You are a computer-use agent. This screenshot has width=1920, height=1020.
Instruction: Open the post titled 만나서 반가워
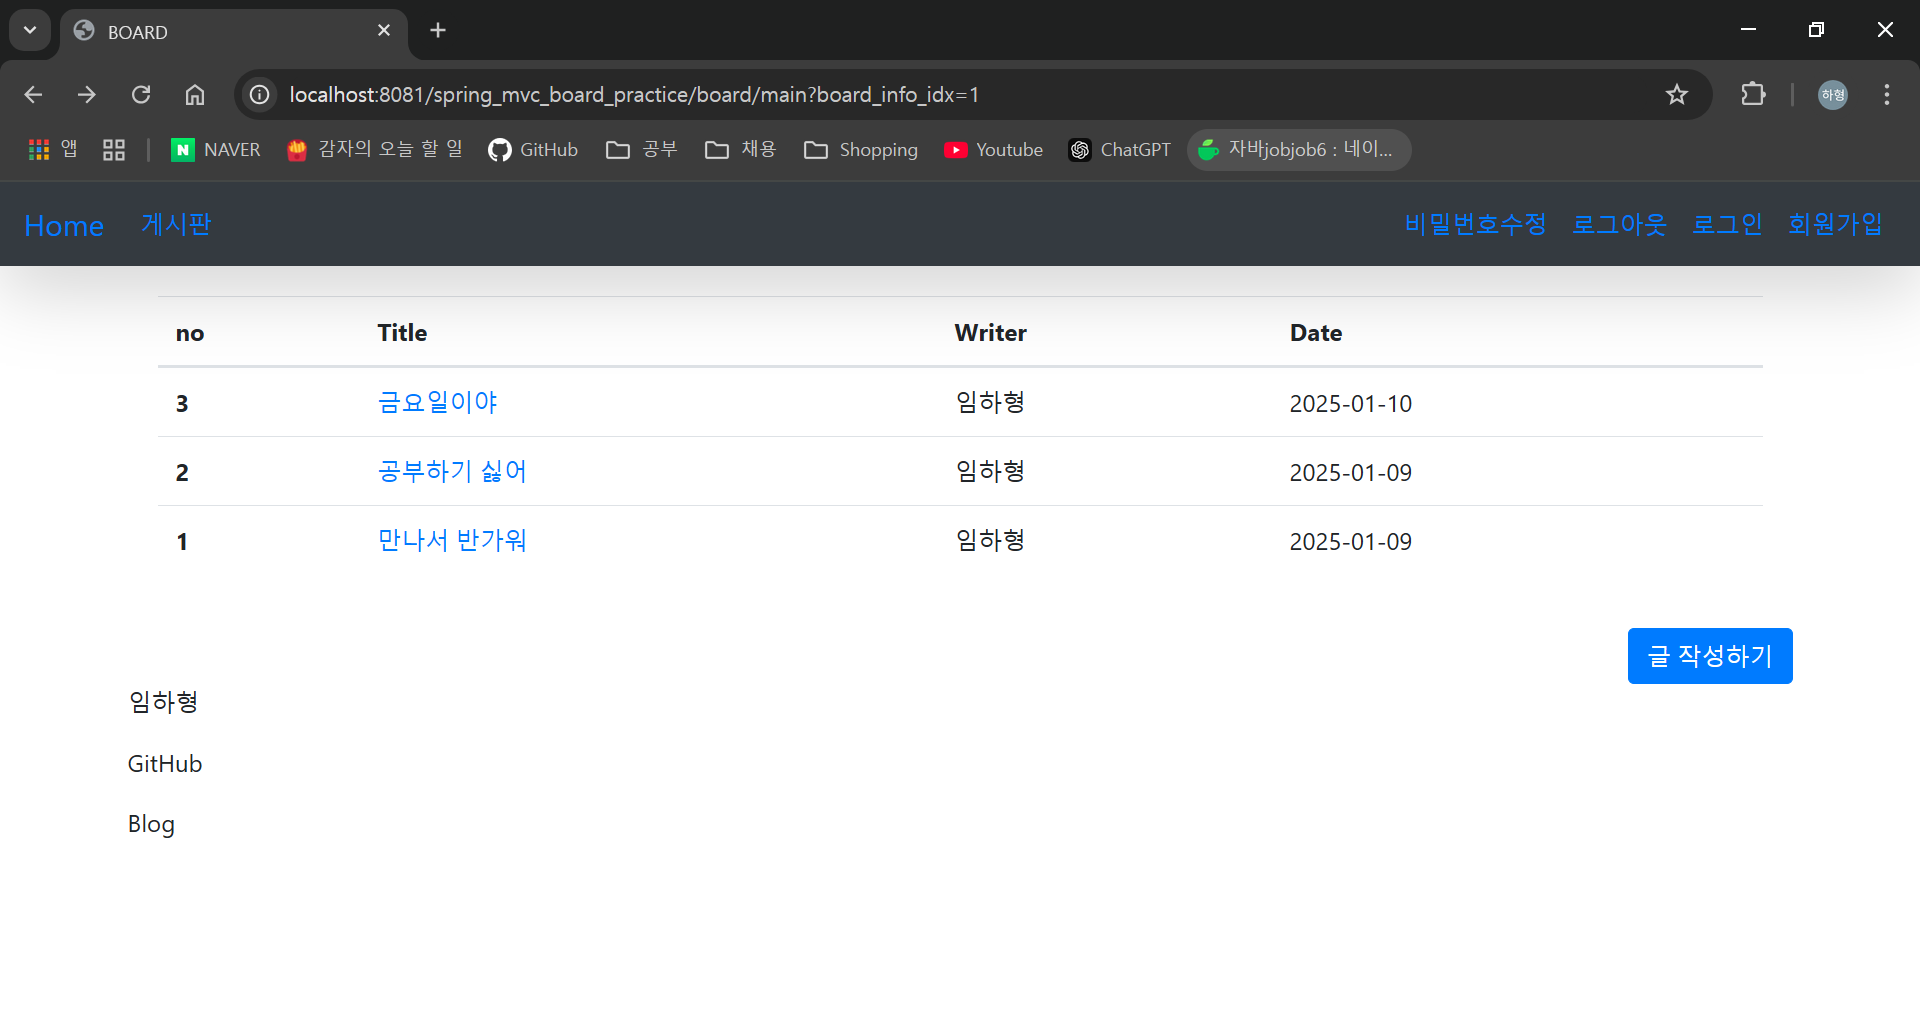point(452,540)
